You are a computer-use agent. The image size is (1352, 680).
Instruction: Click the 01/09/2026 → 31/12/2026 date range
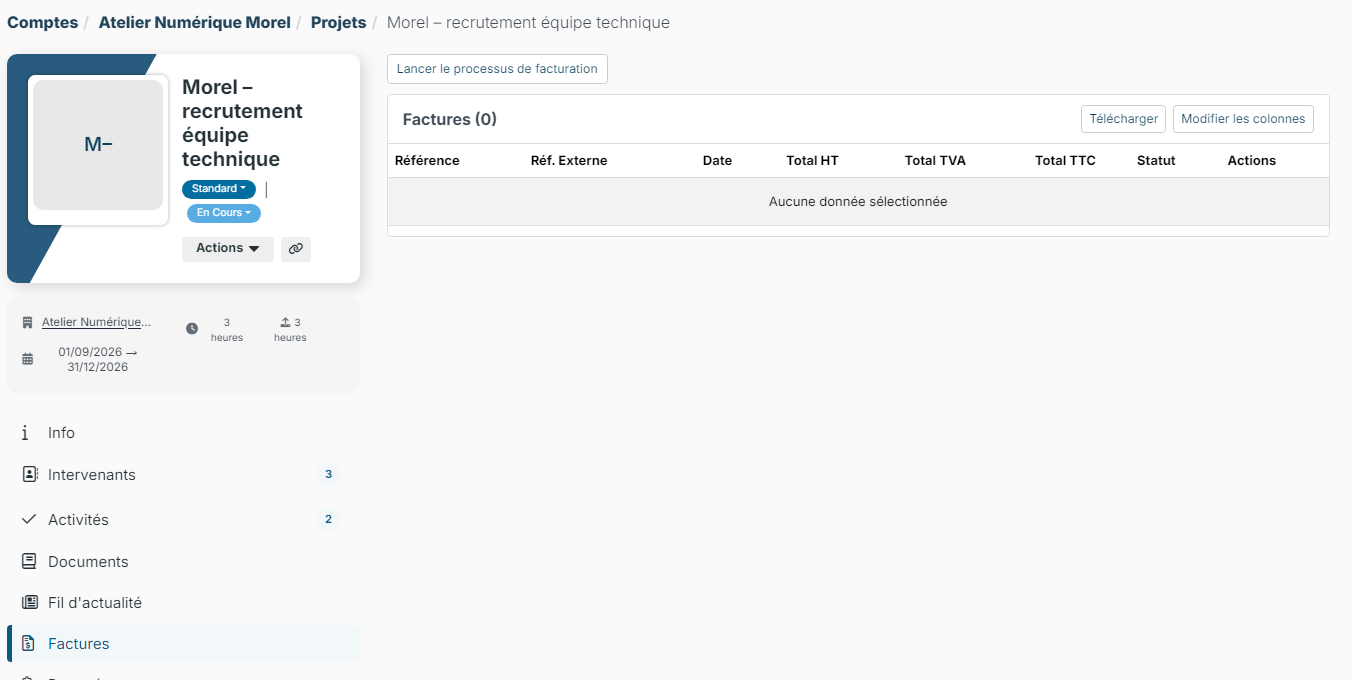tap(98, 359)
